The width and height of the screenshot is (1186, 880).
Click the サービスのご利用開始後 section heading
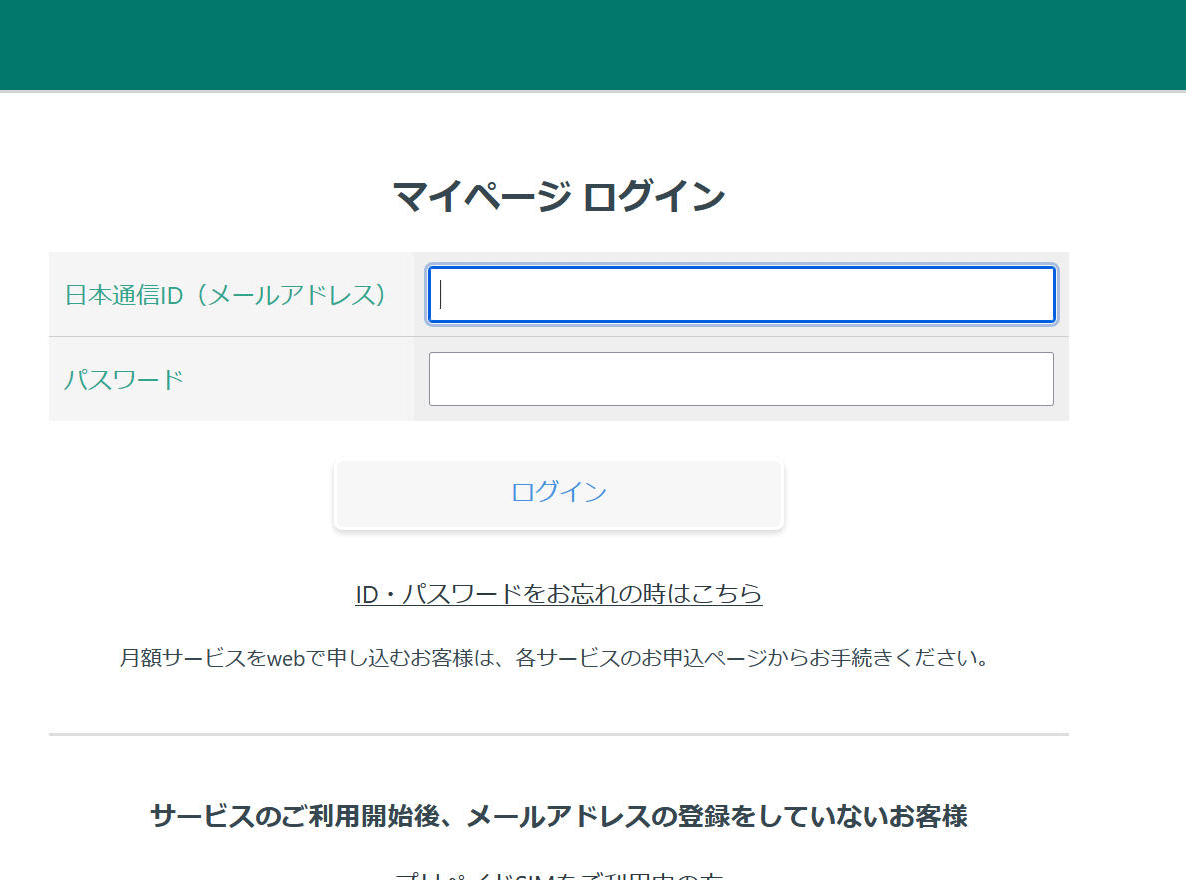click(558, 816)
